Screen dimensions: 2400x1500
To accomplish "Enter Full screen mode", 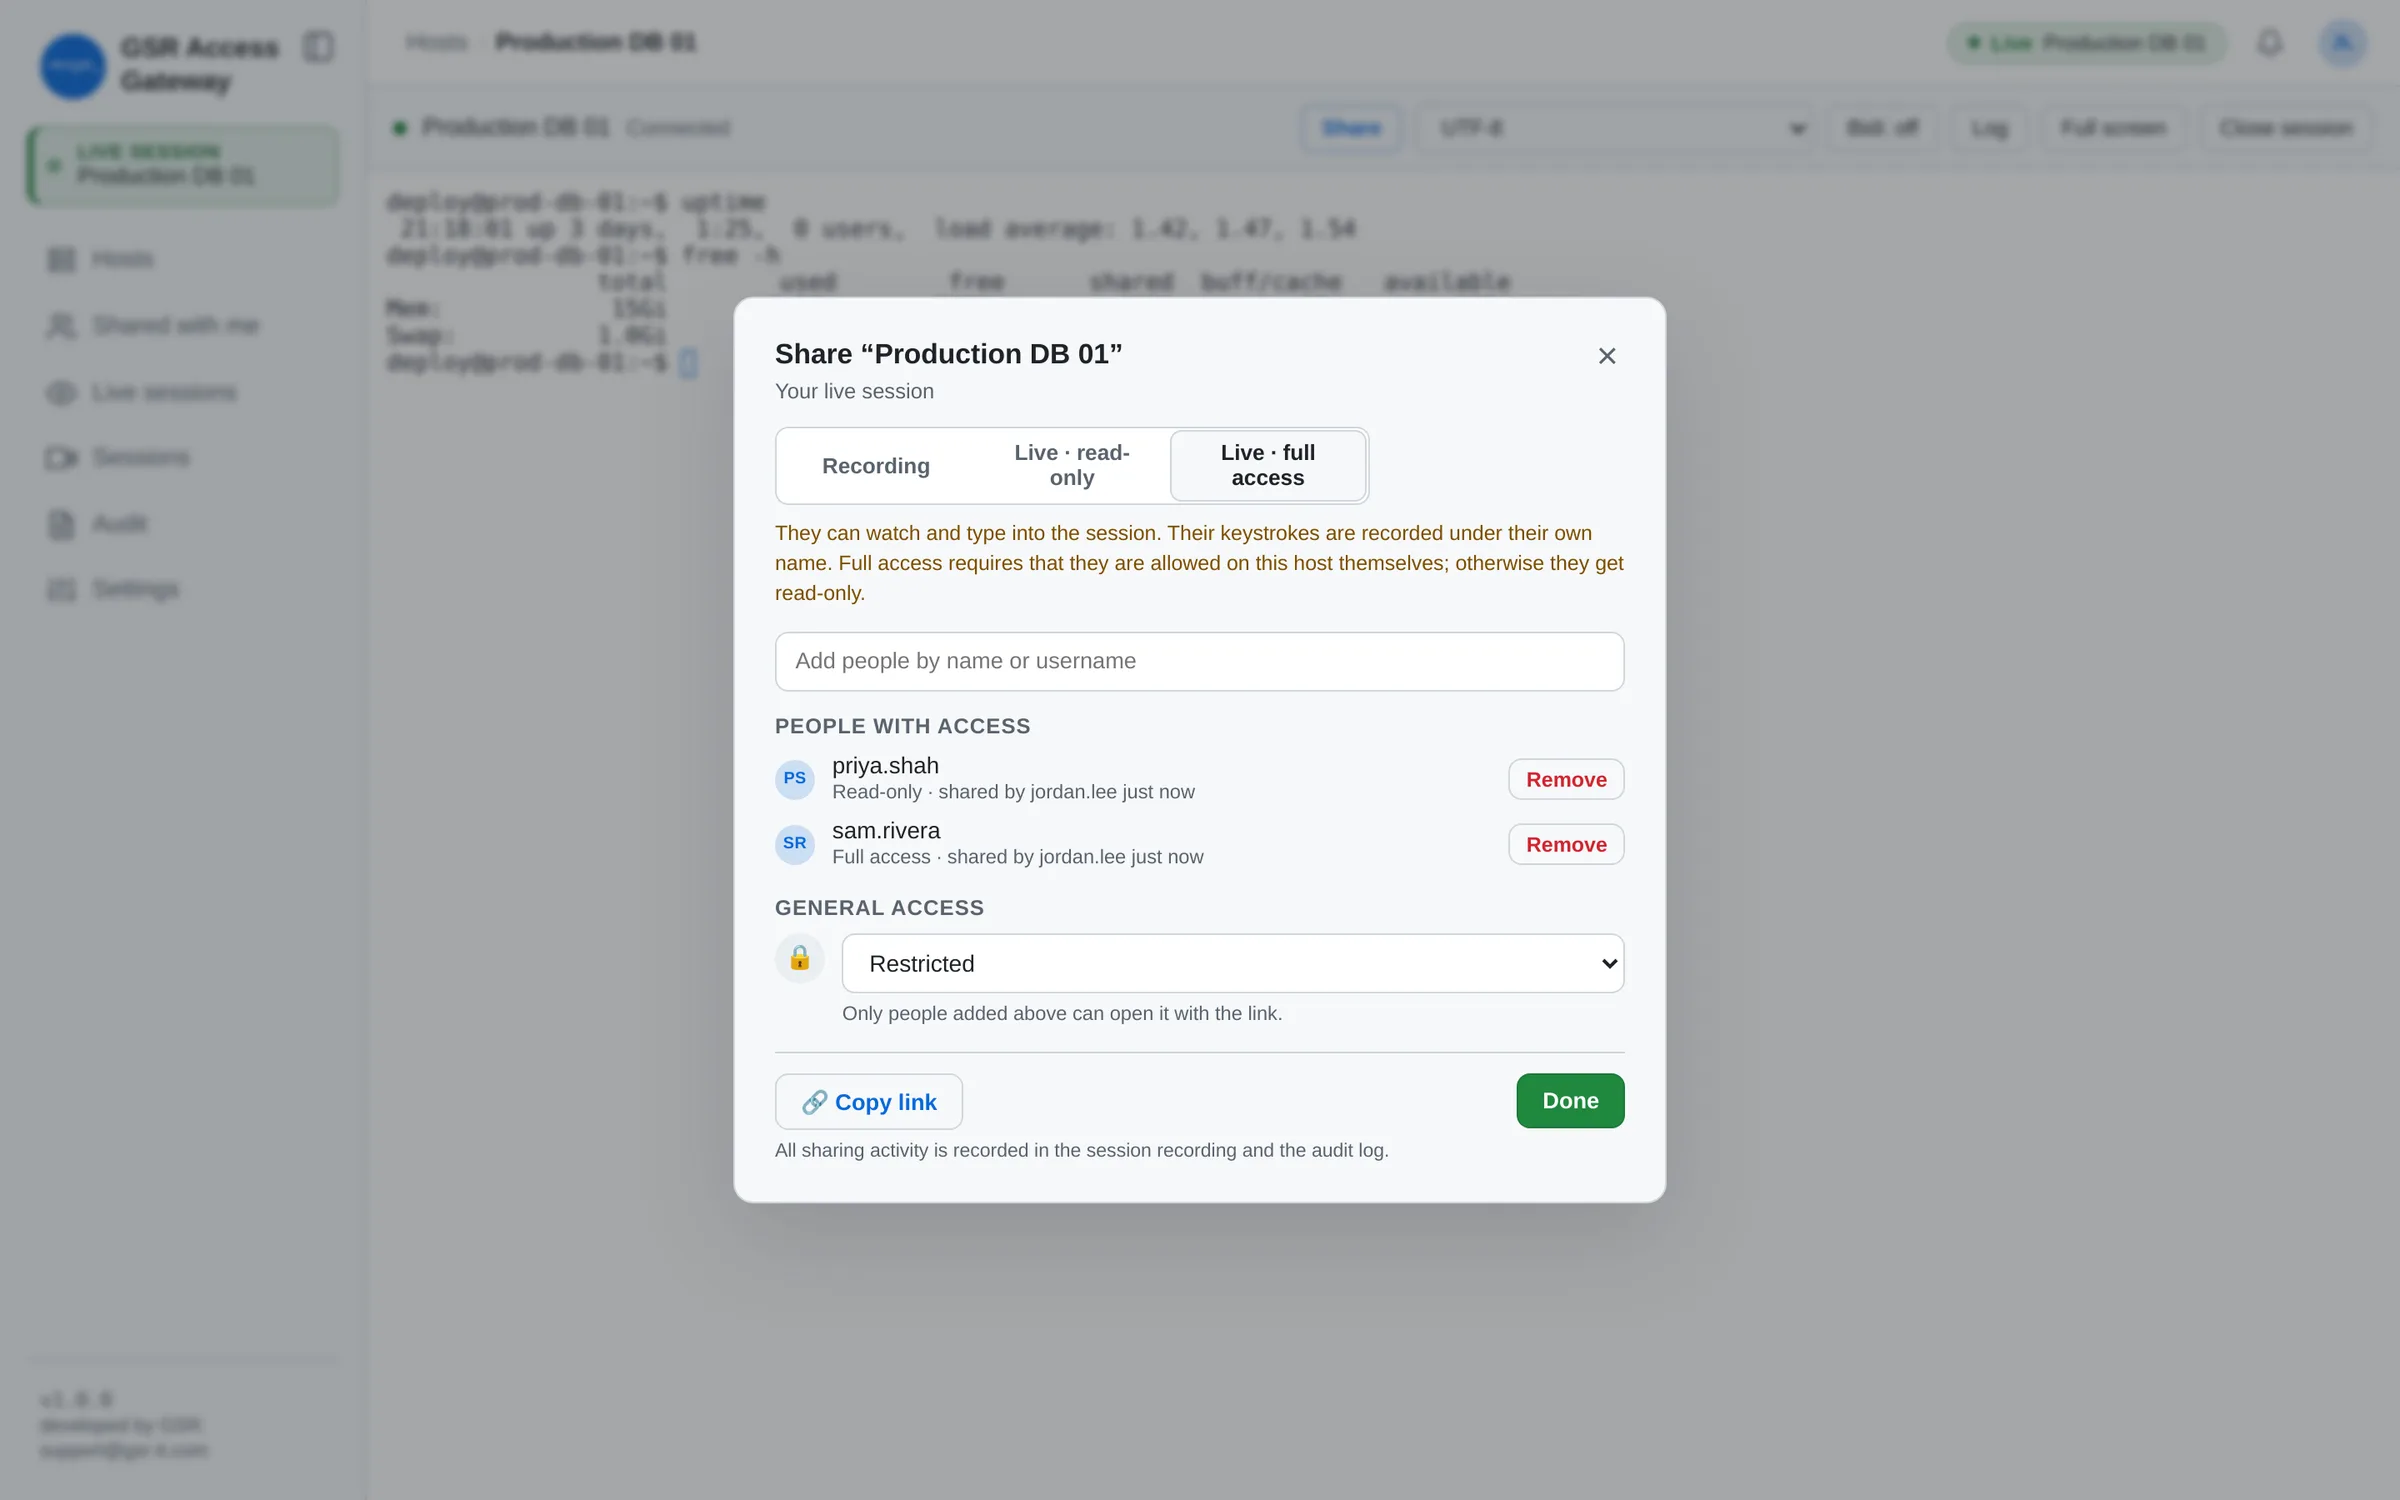I will [x=2112, y=128].
